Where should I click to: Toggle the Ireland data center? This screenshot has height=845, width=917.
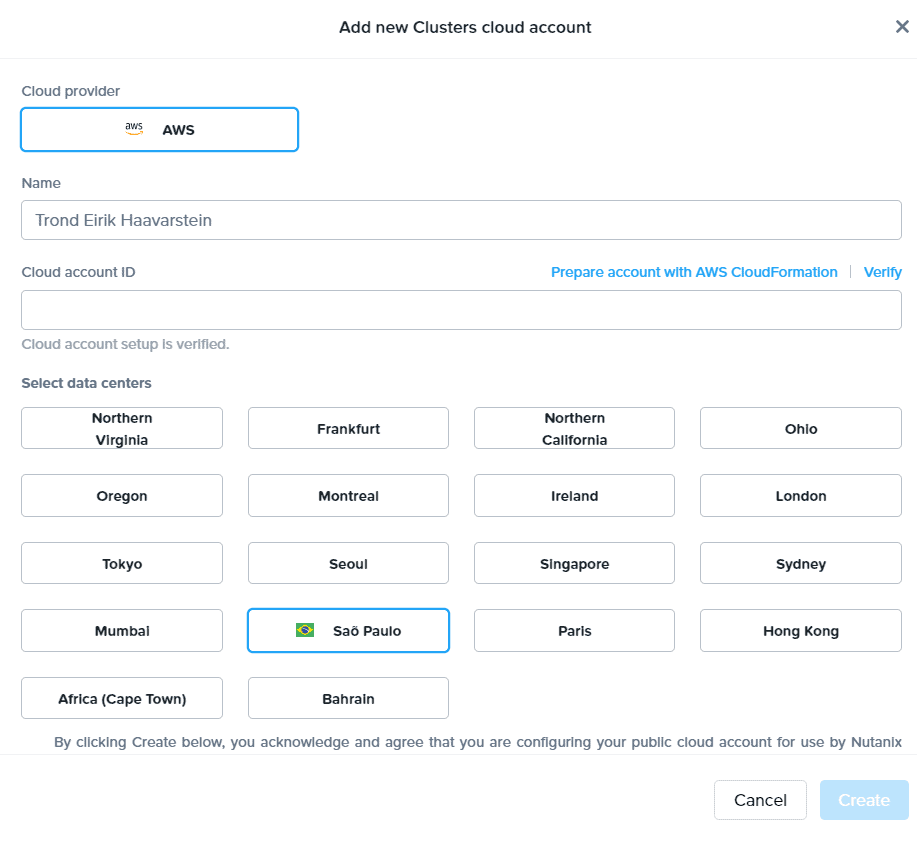coord(574,495)
